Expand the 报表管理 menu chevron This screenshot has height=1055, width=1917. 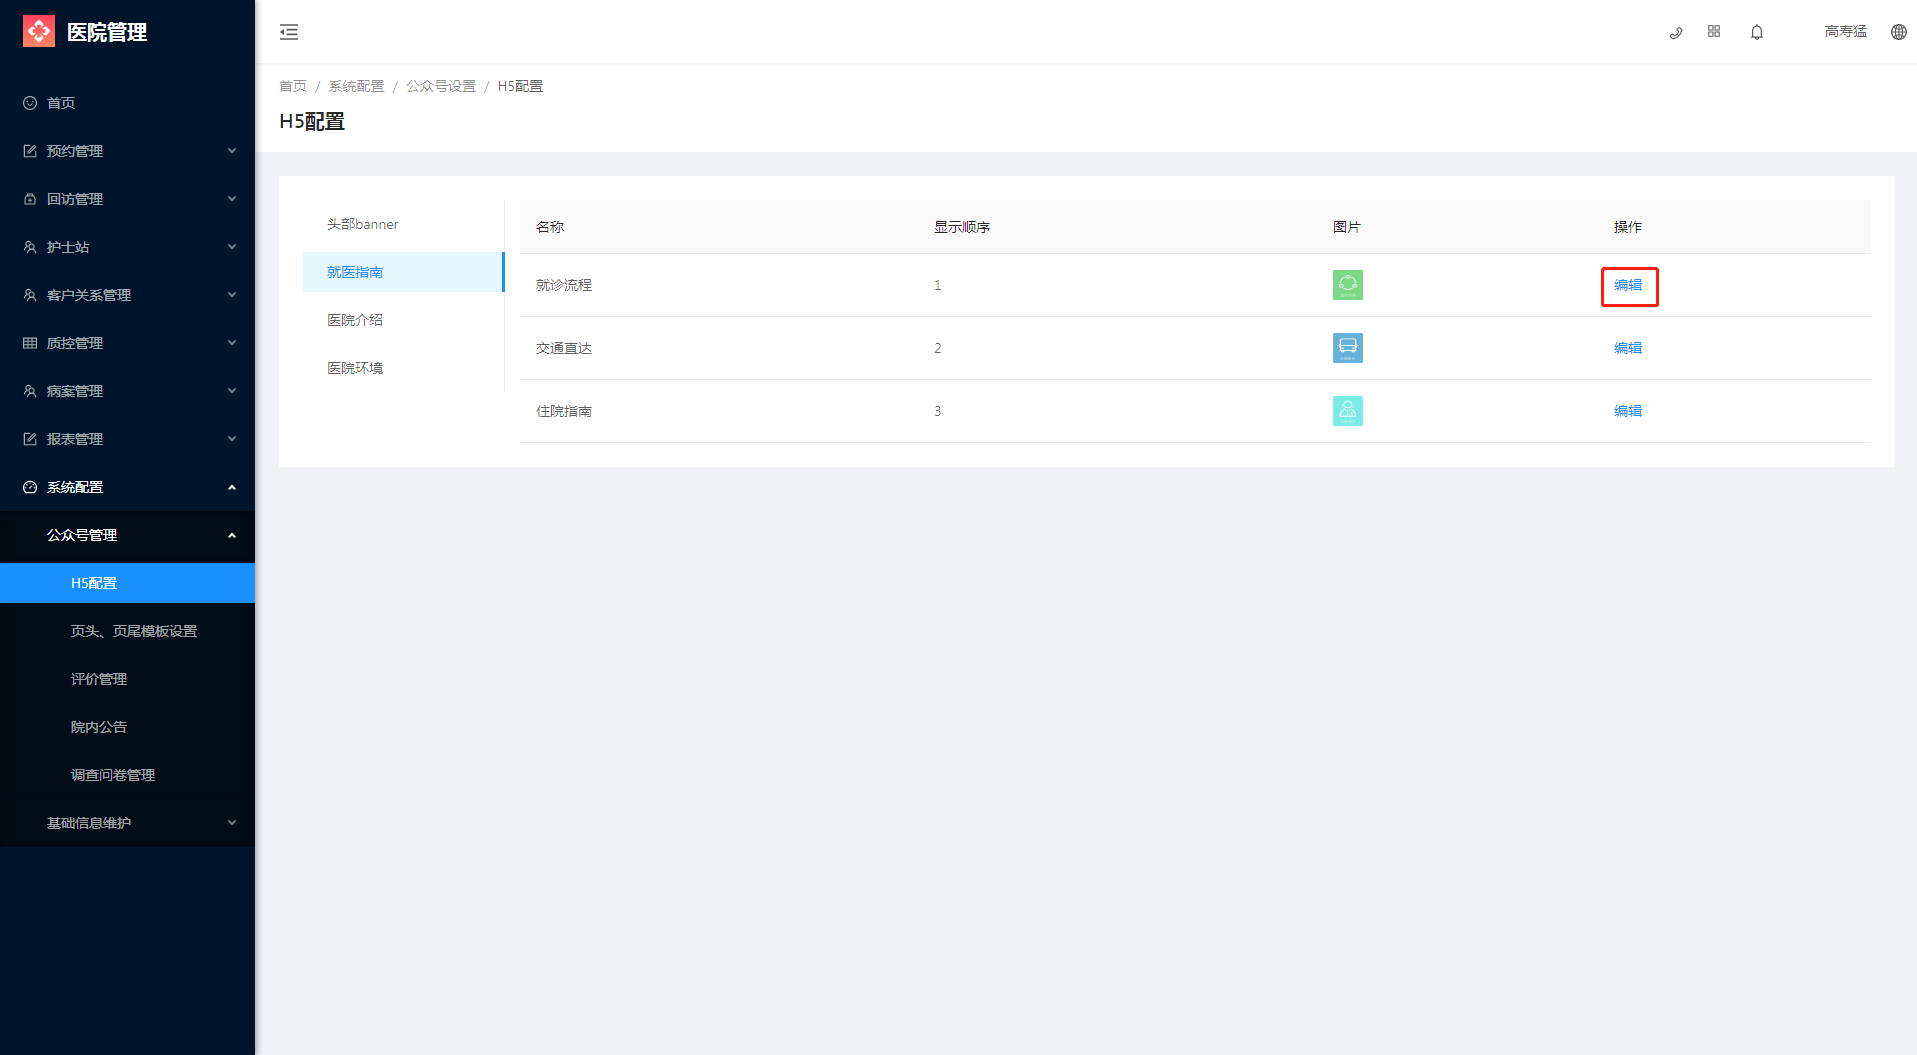click(x=232, y=439)
